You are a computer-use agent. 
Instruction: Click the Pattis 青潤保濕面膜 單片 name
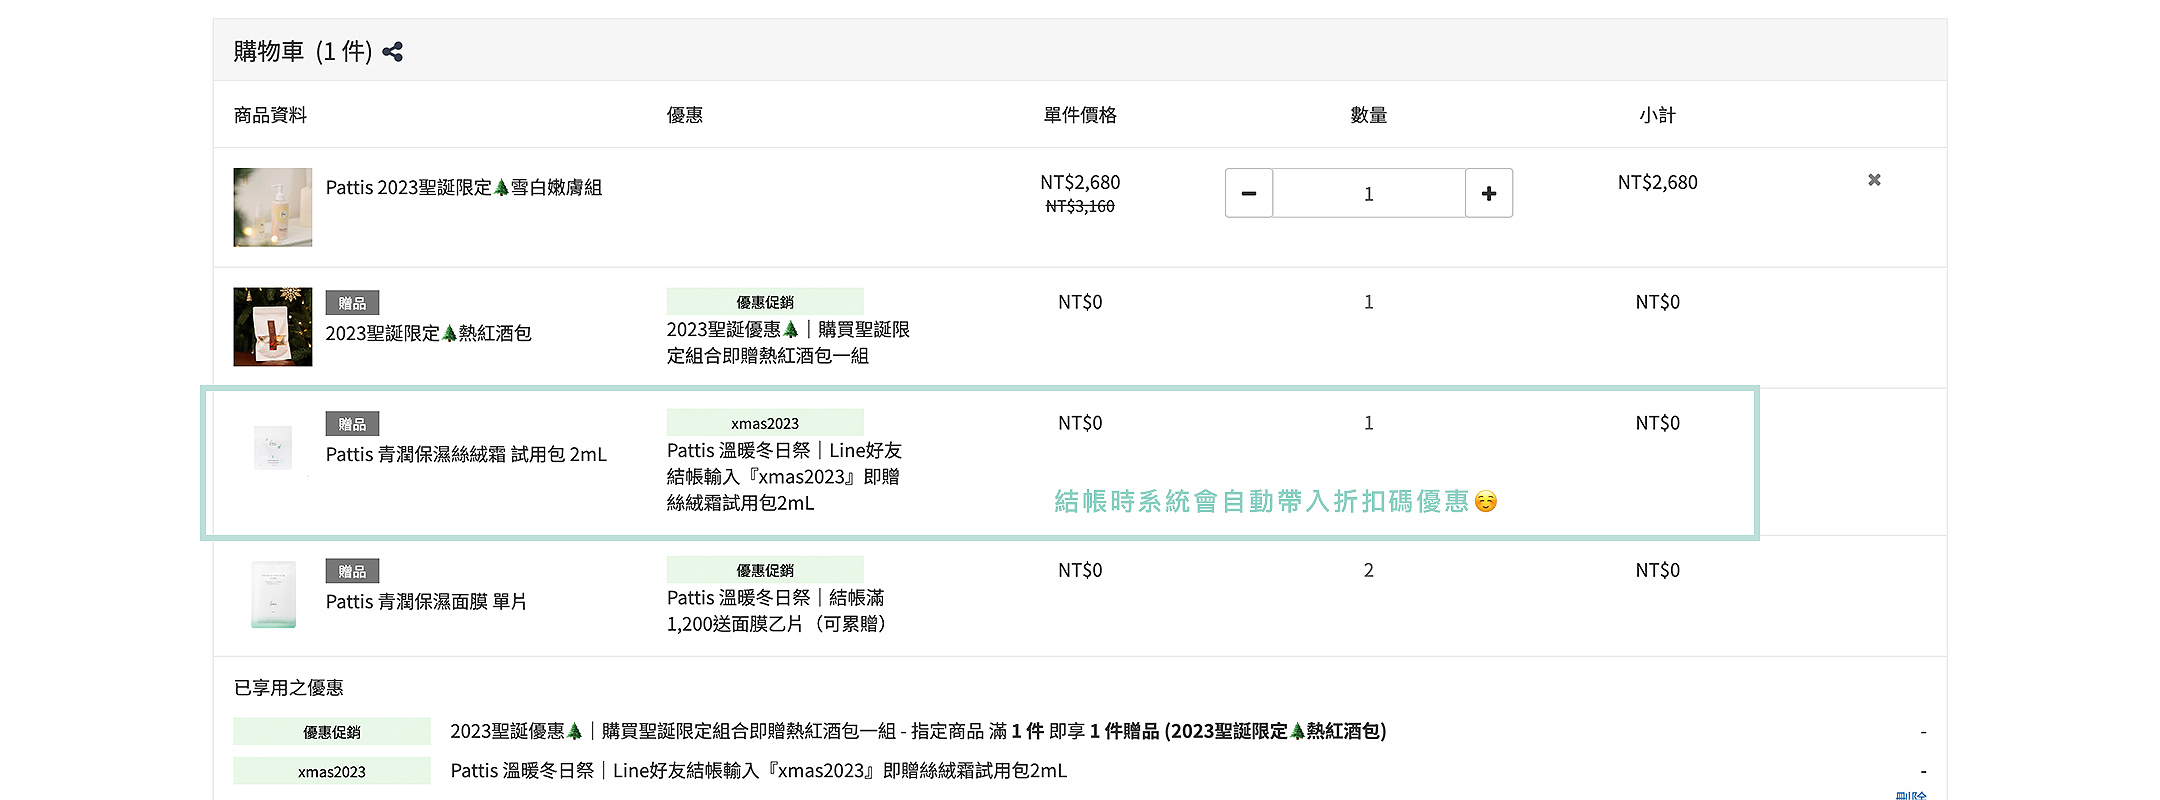pos(426,602)
